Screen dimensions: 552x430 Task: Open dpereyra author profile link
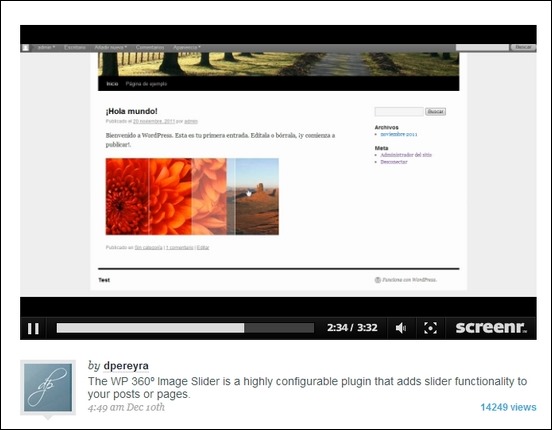[x=126, y=366]
